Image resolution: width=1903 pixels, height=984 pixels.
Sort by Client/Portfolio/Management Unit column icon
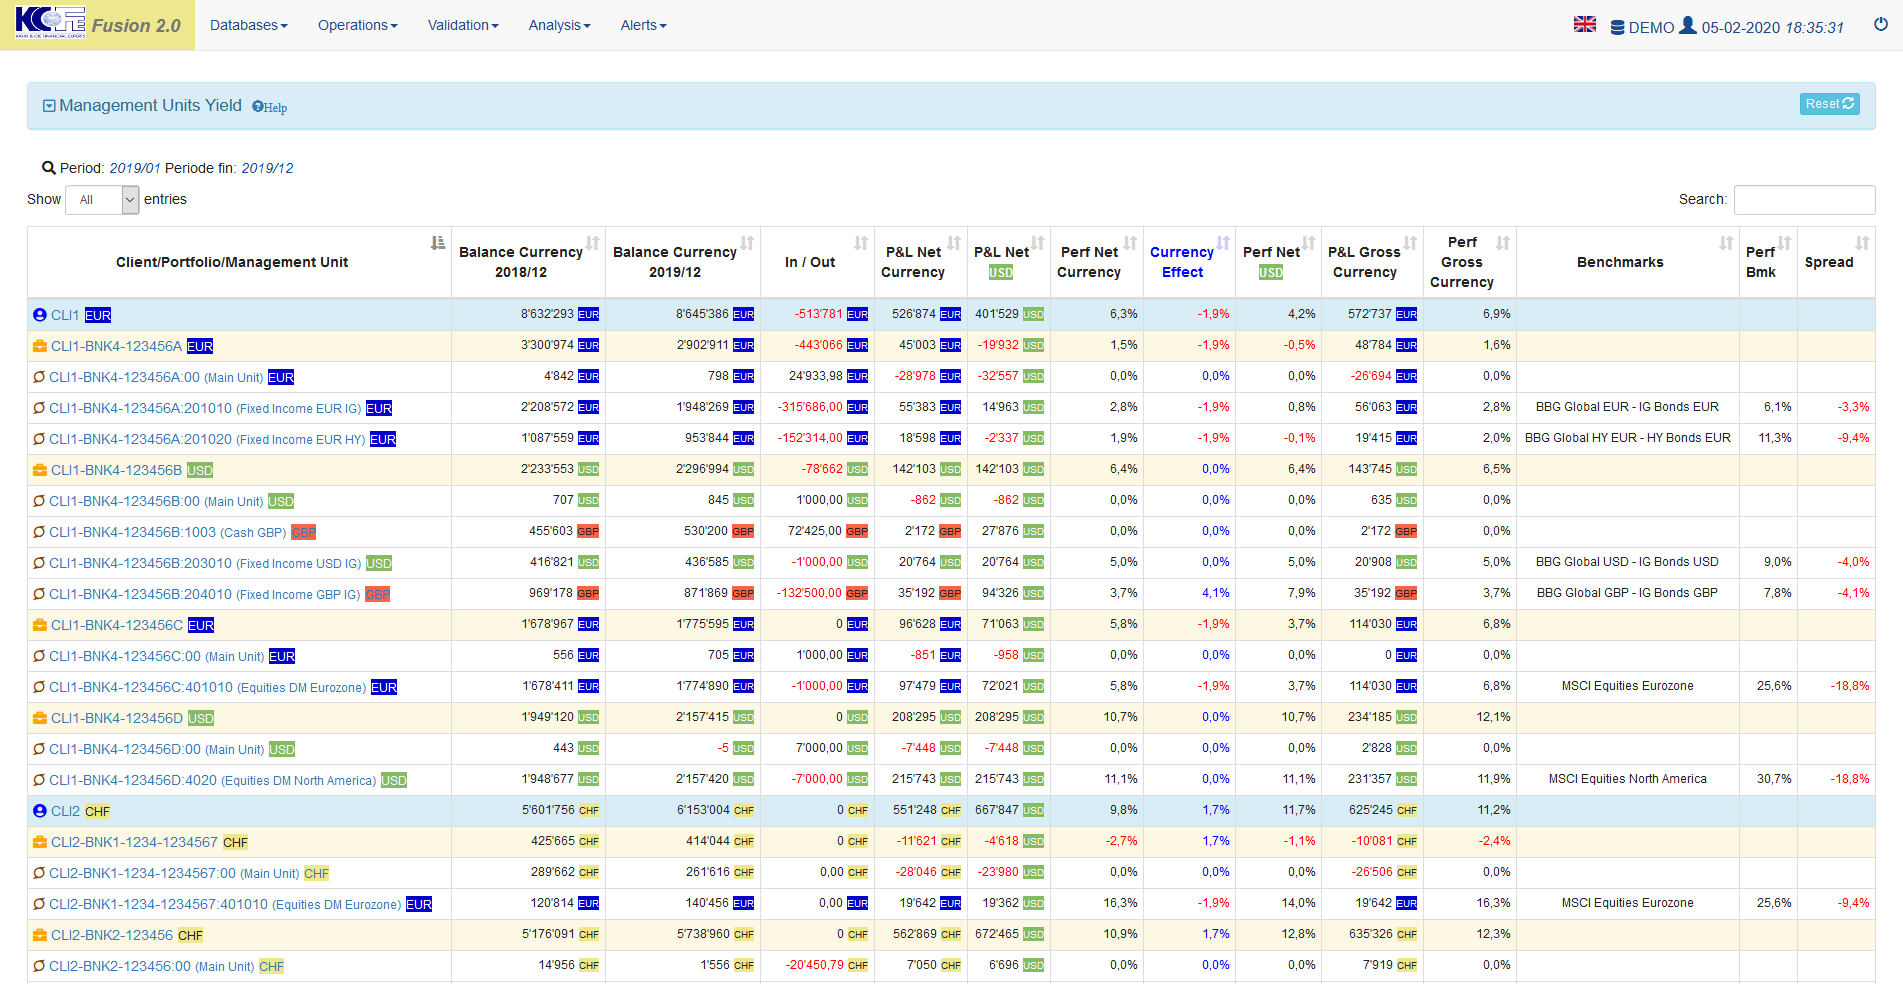point(437,243)
